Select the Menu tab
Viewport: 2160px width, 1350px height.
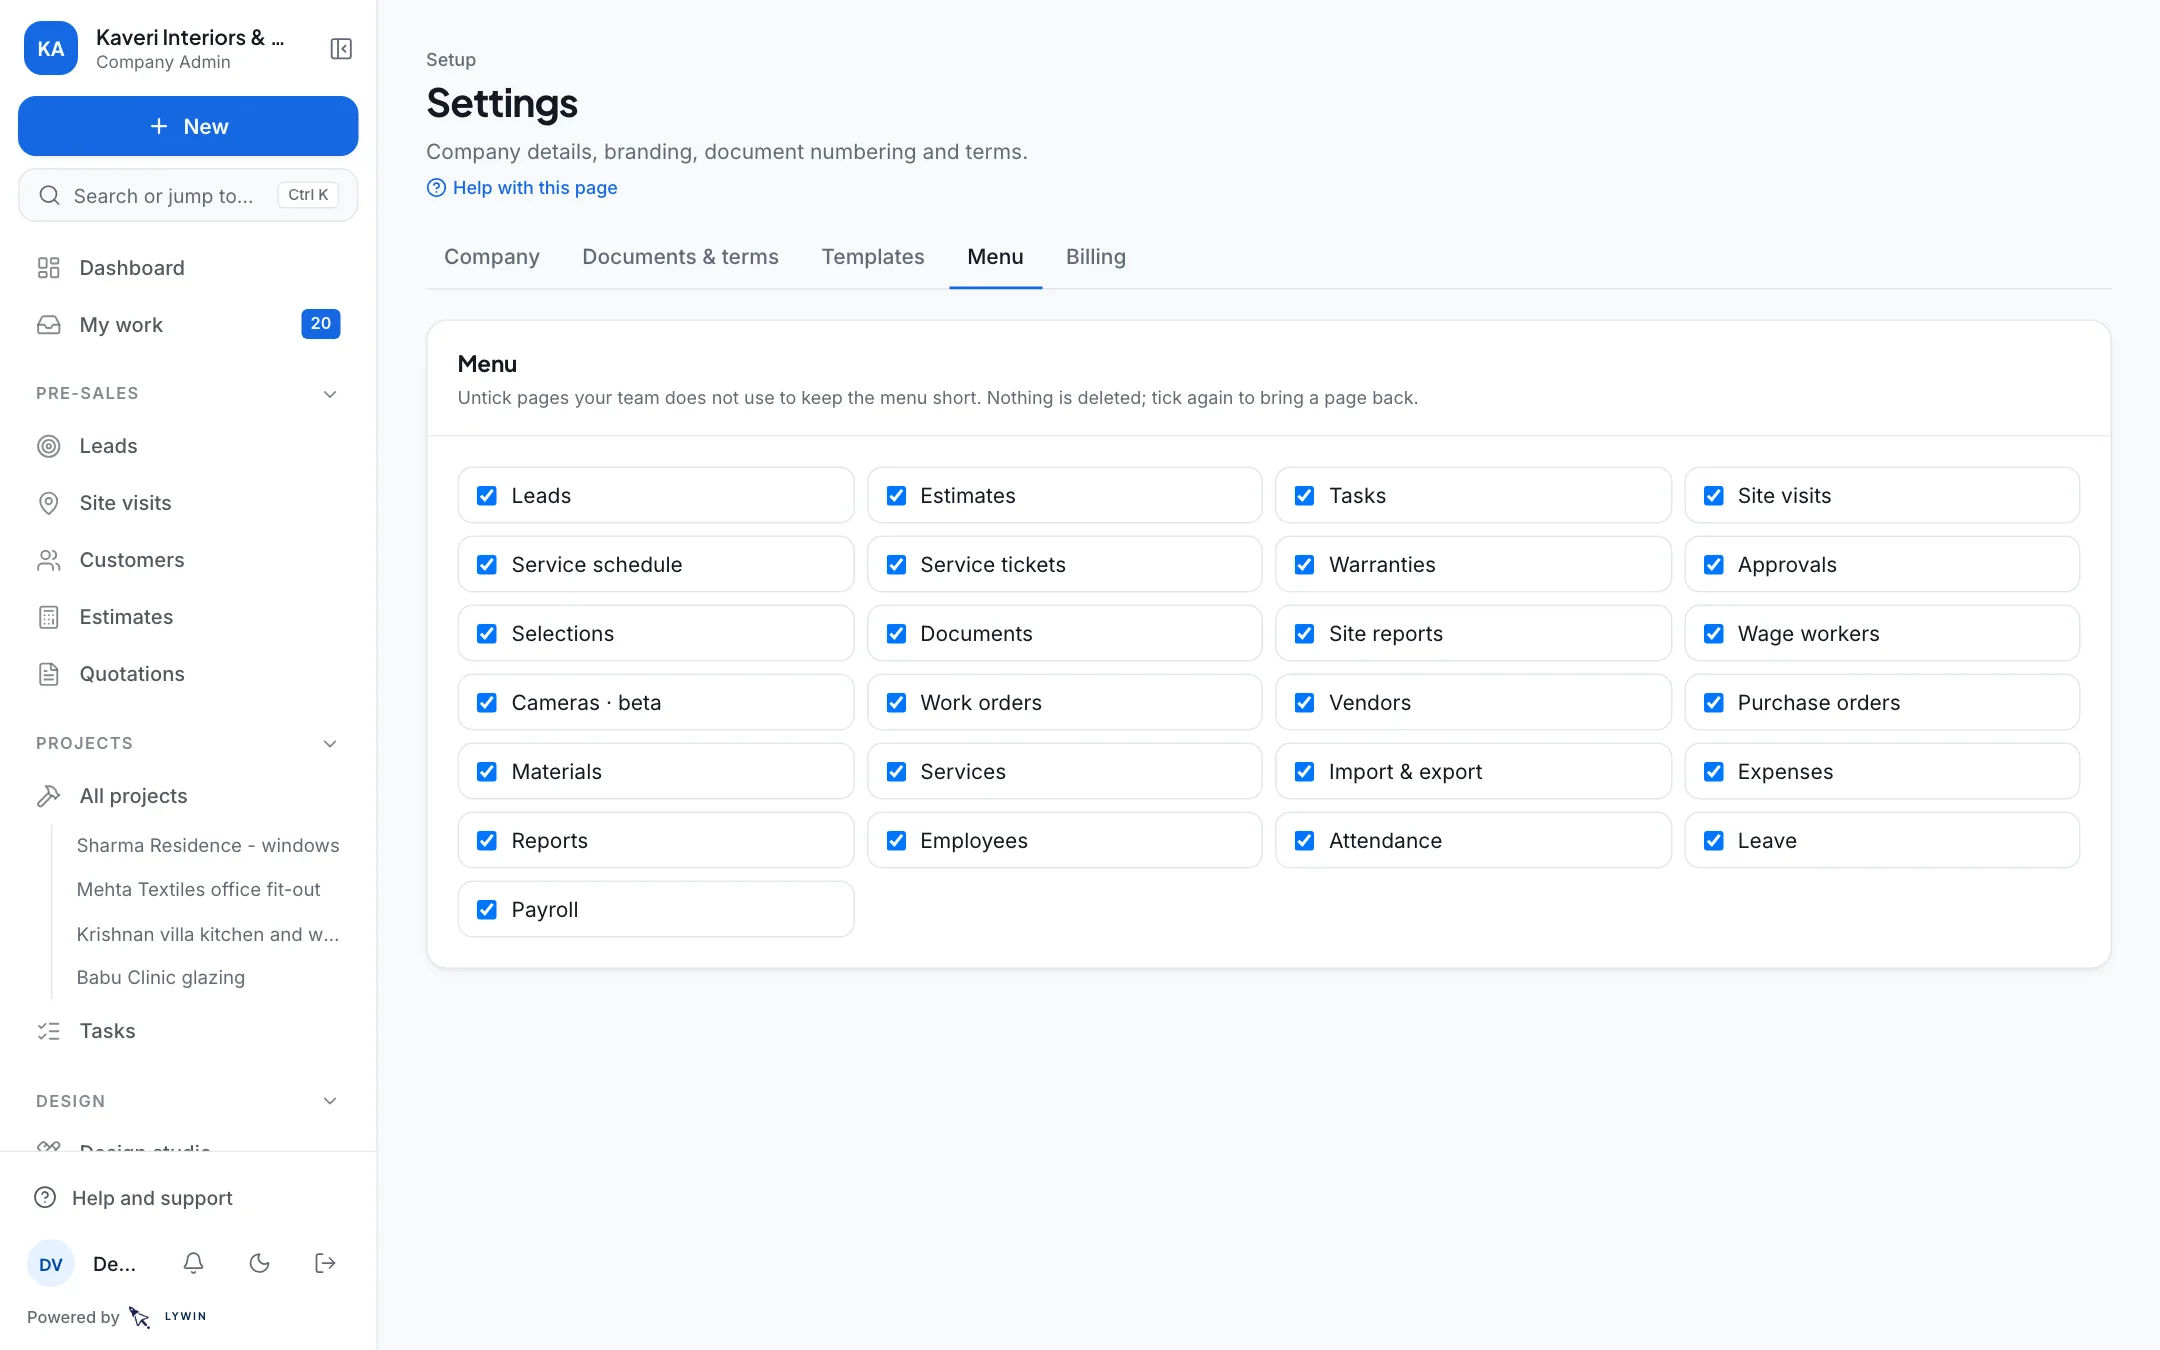(x=995, y=257)
